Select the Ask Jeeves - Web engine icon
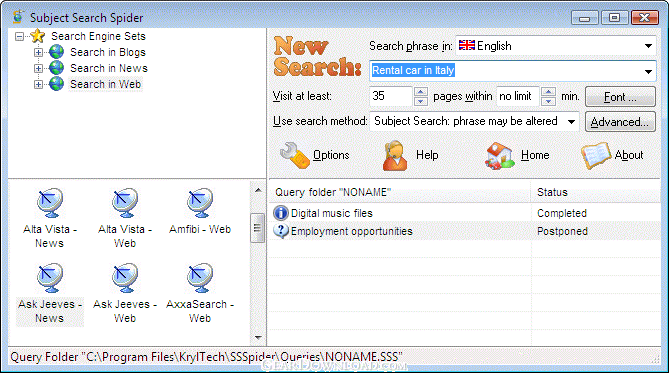This screenshot has width=669, height=373. [125, 278]
